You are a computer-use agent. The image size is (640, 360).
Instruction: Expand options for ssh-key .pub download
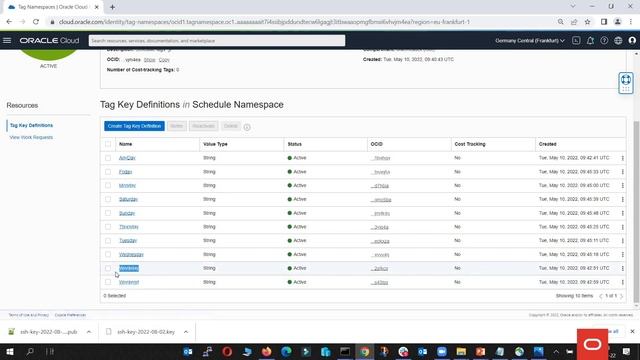point(89,332)
